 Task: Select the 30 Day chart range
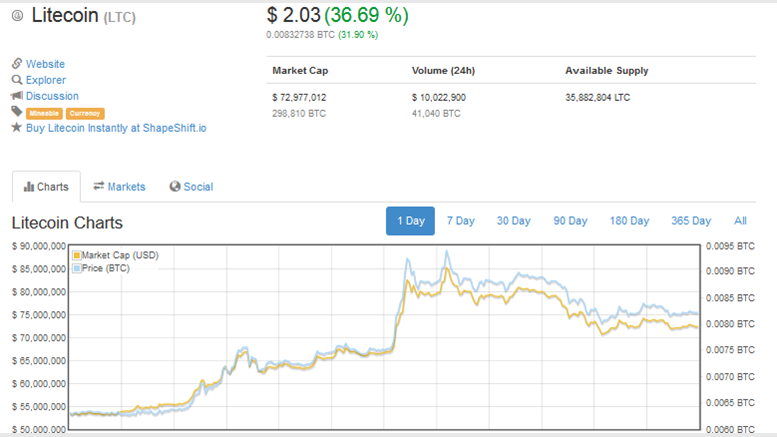[513, 221]
